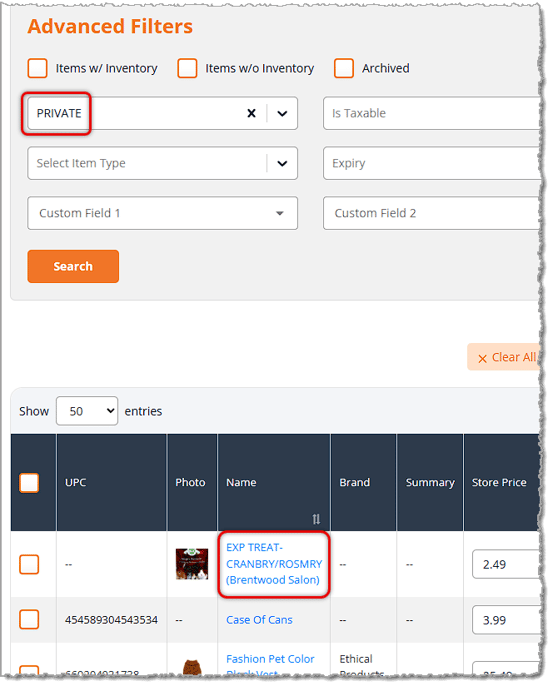Sort the table by the Name column

click(316, 519)
